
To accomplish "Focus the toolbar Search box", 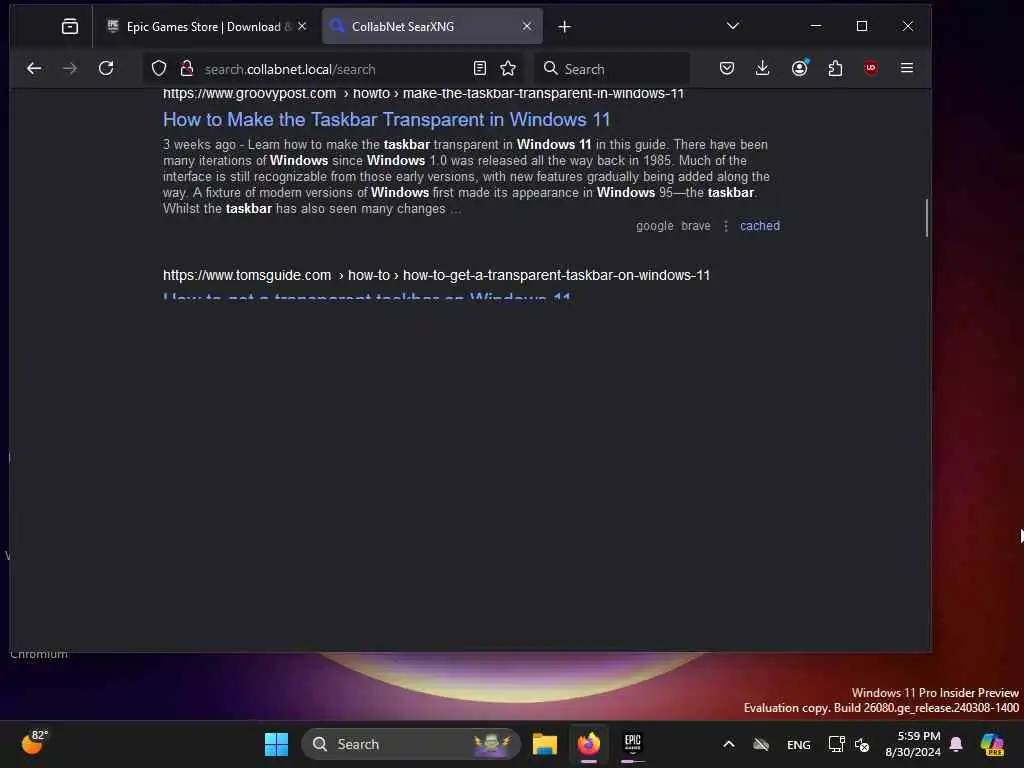I will (613, 69).
